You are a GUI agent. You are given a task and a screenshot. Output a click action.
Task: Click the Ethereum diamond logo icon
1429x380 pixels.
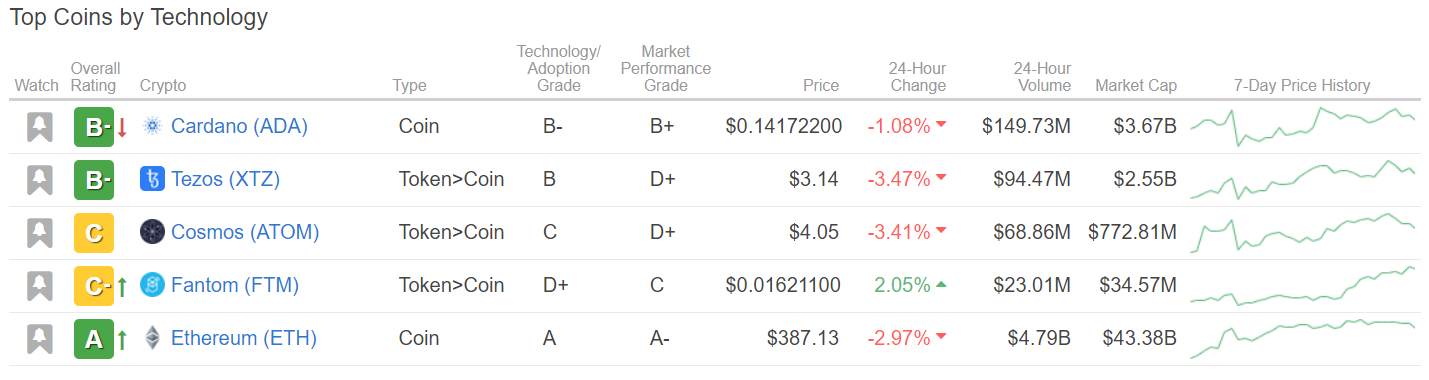click(152, 338)
